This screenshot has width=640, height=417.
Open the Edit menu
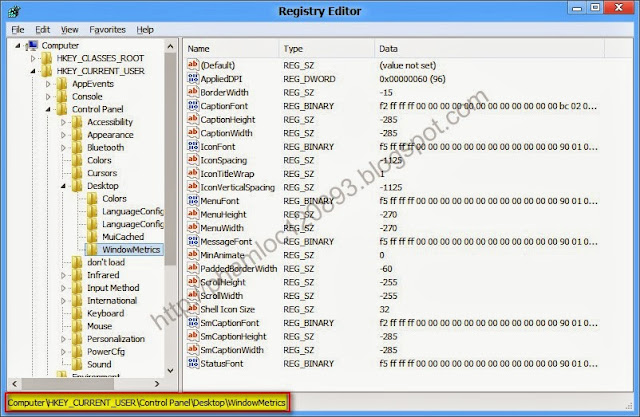42,30
